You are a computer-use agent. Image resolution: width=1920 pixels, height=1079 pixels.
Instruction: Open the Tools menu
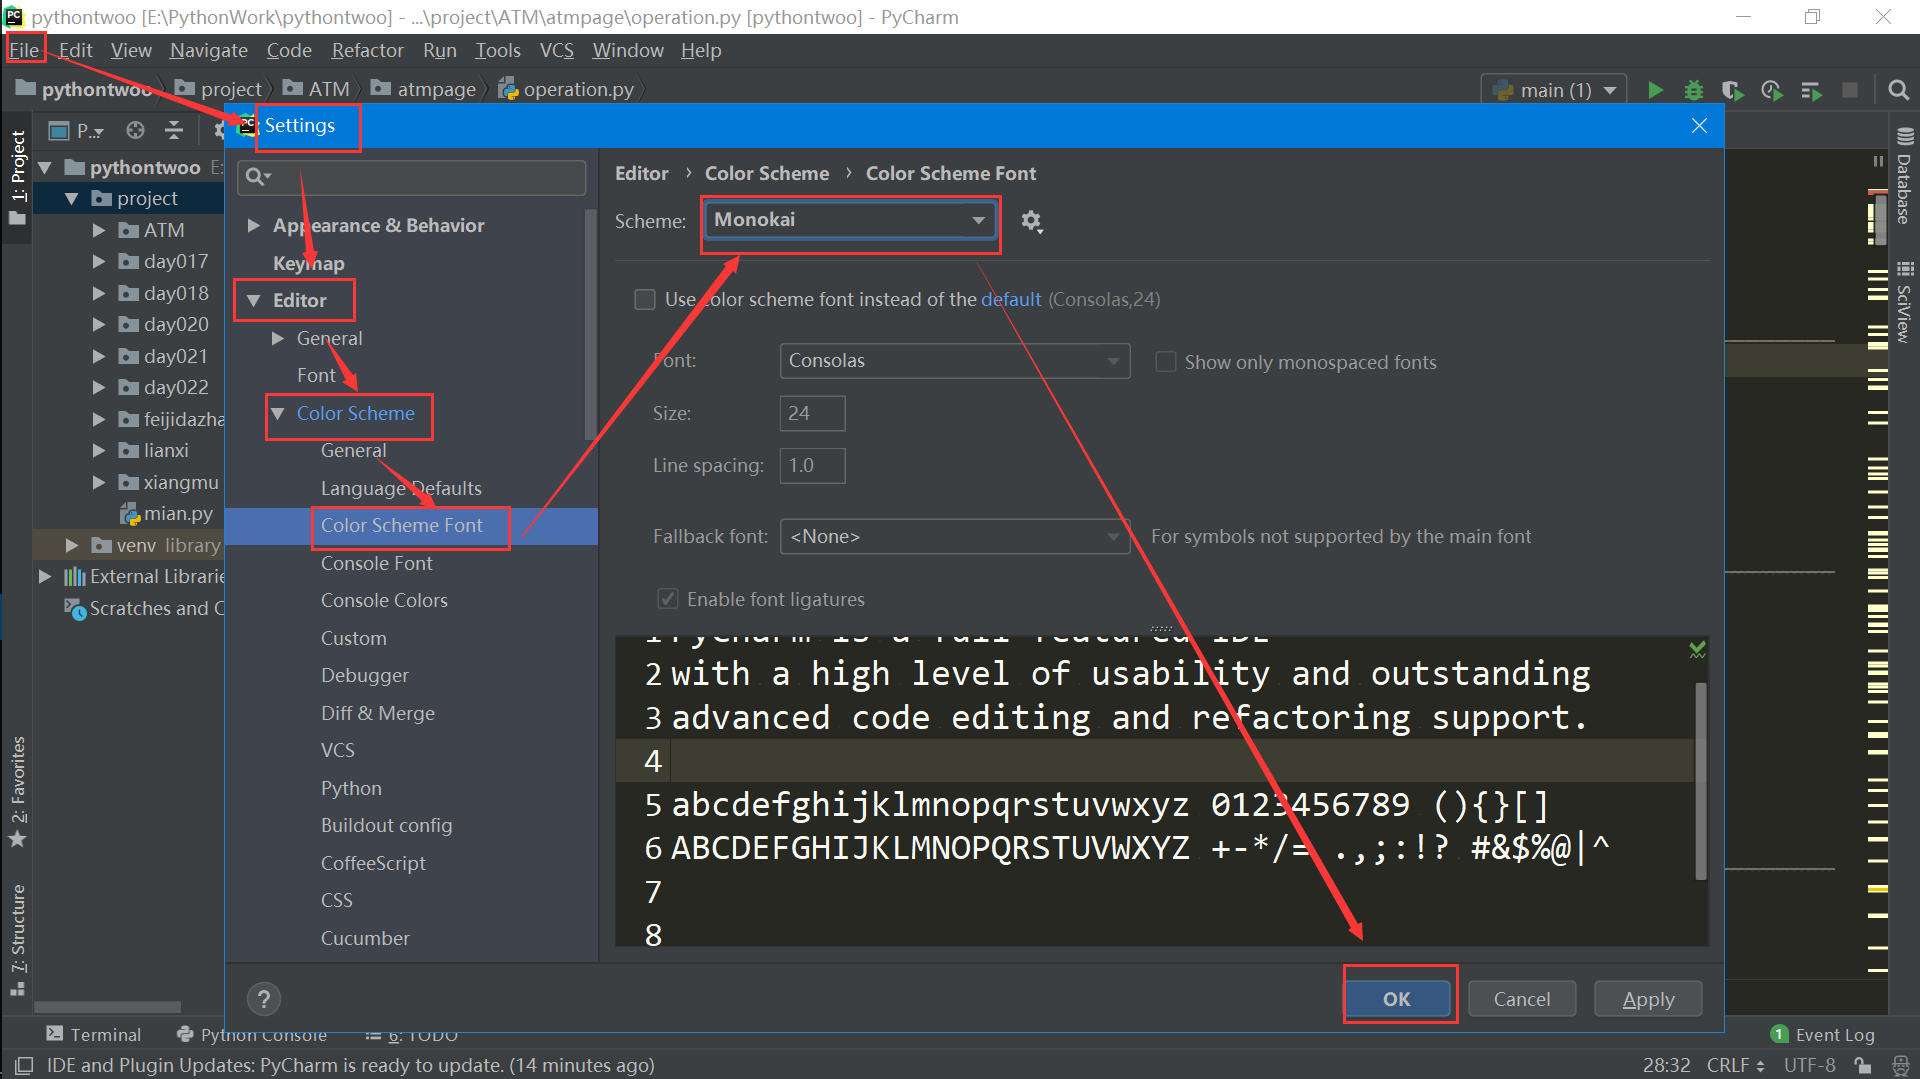pyautogui.click(x=497, y=50)
